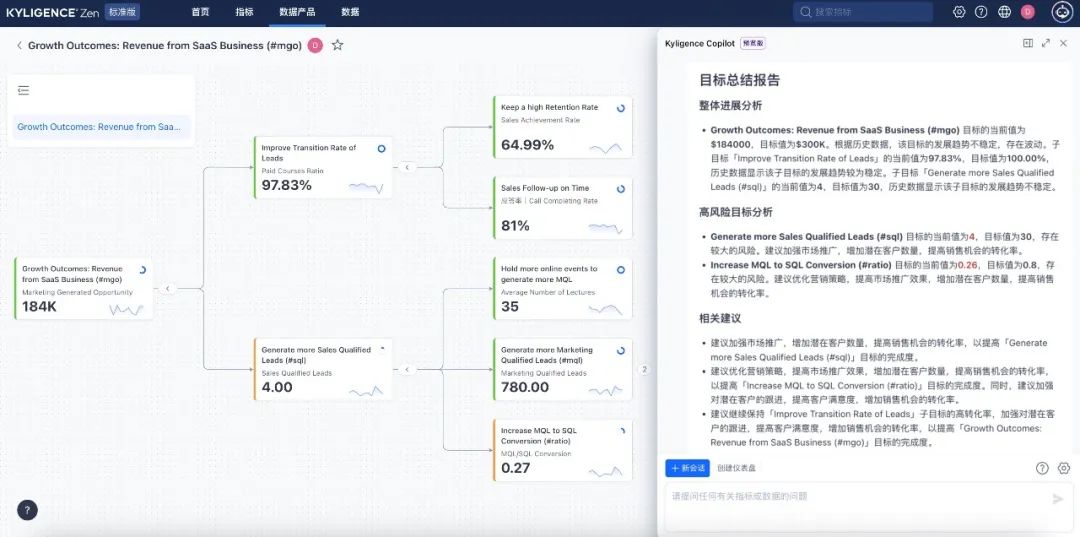1080x537 pixels.
Task: Switch Copilot panel layout icon
Action: (x=1028, y=43)
